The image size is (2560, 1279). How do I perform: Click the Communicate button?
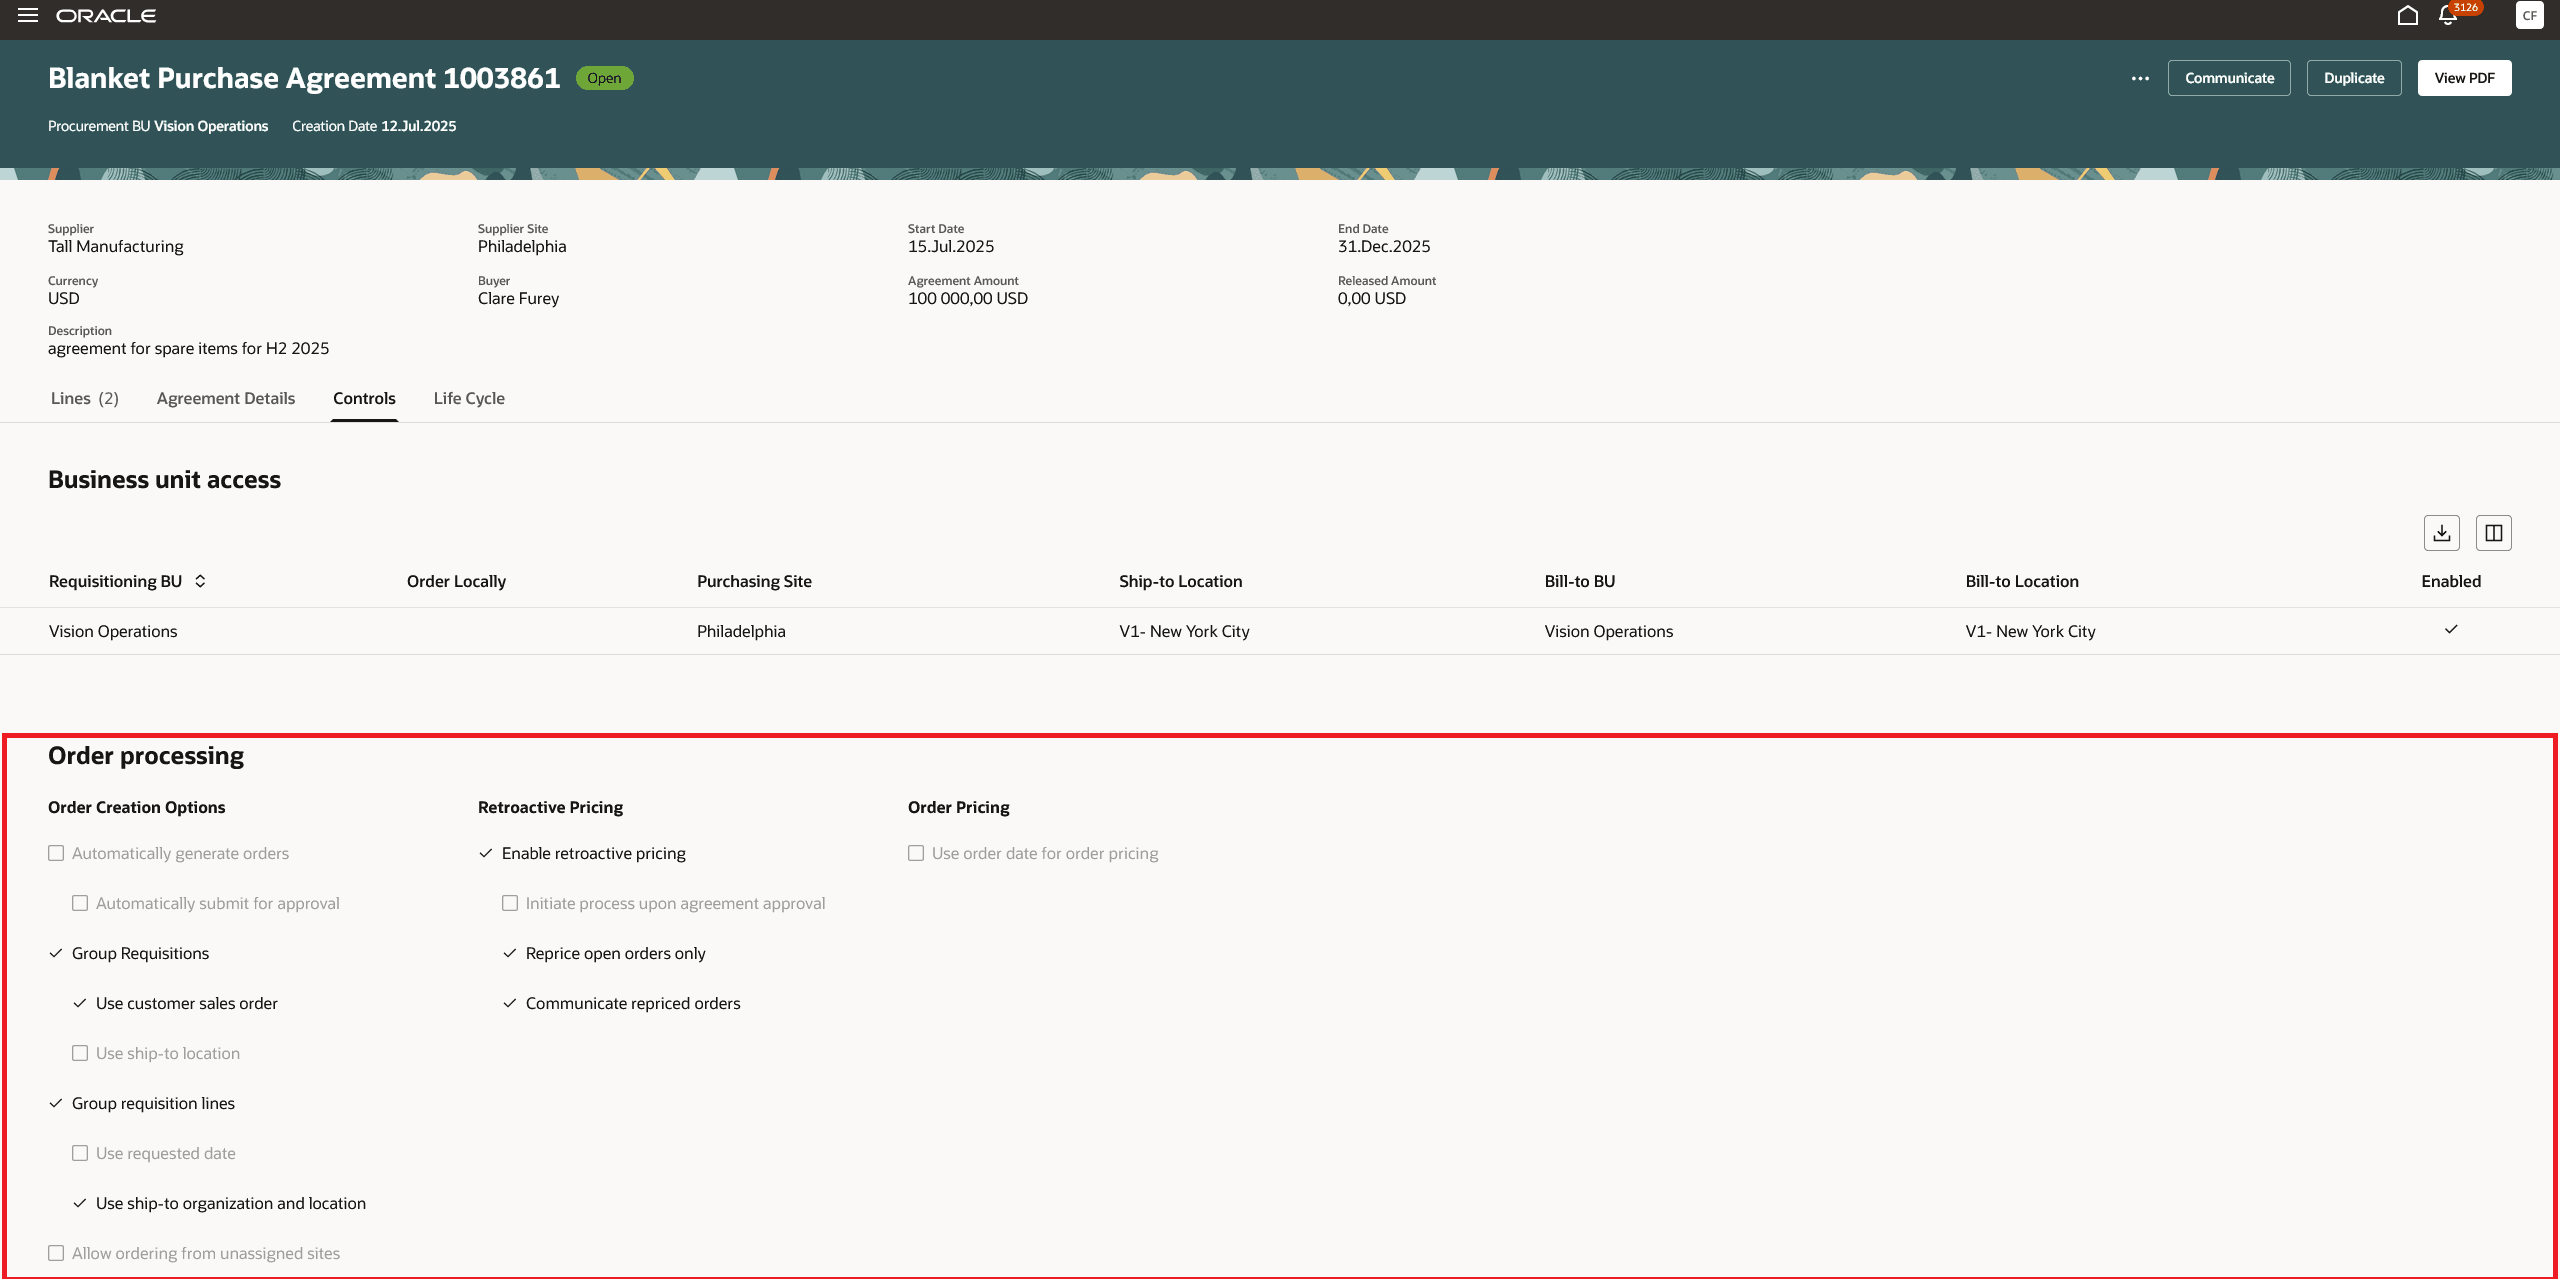(x=2229, y=78)
